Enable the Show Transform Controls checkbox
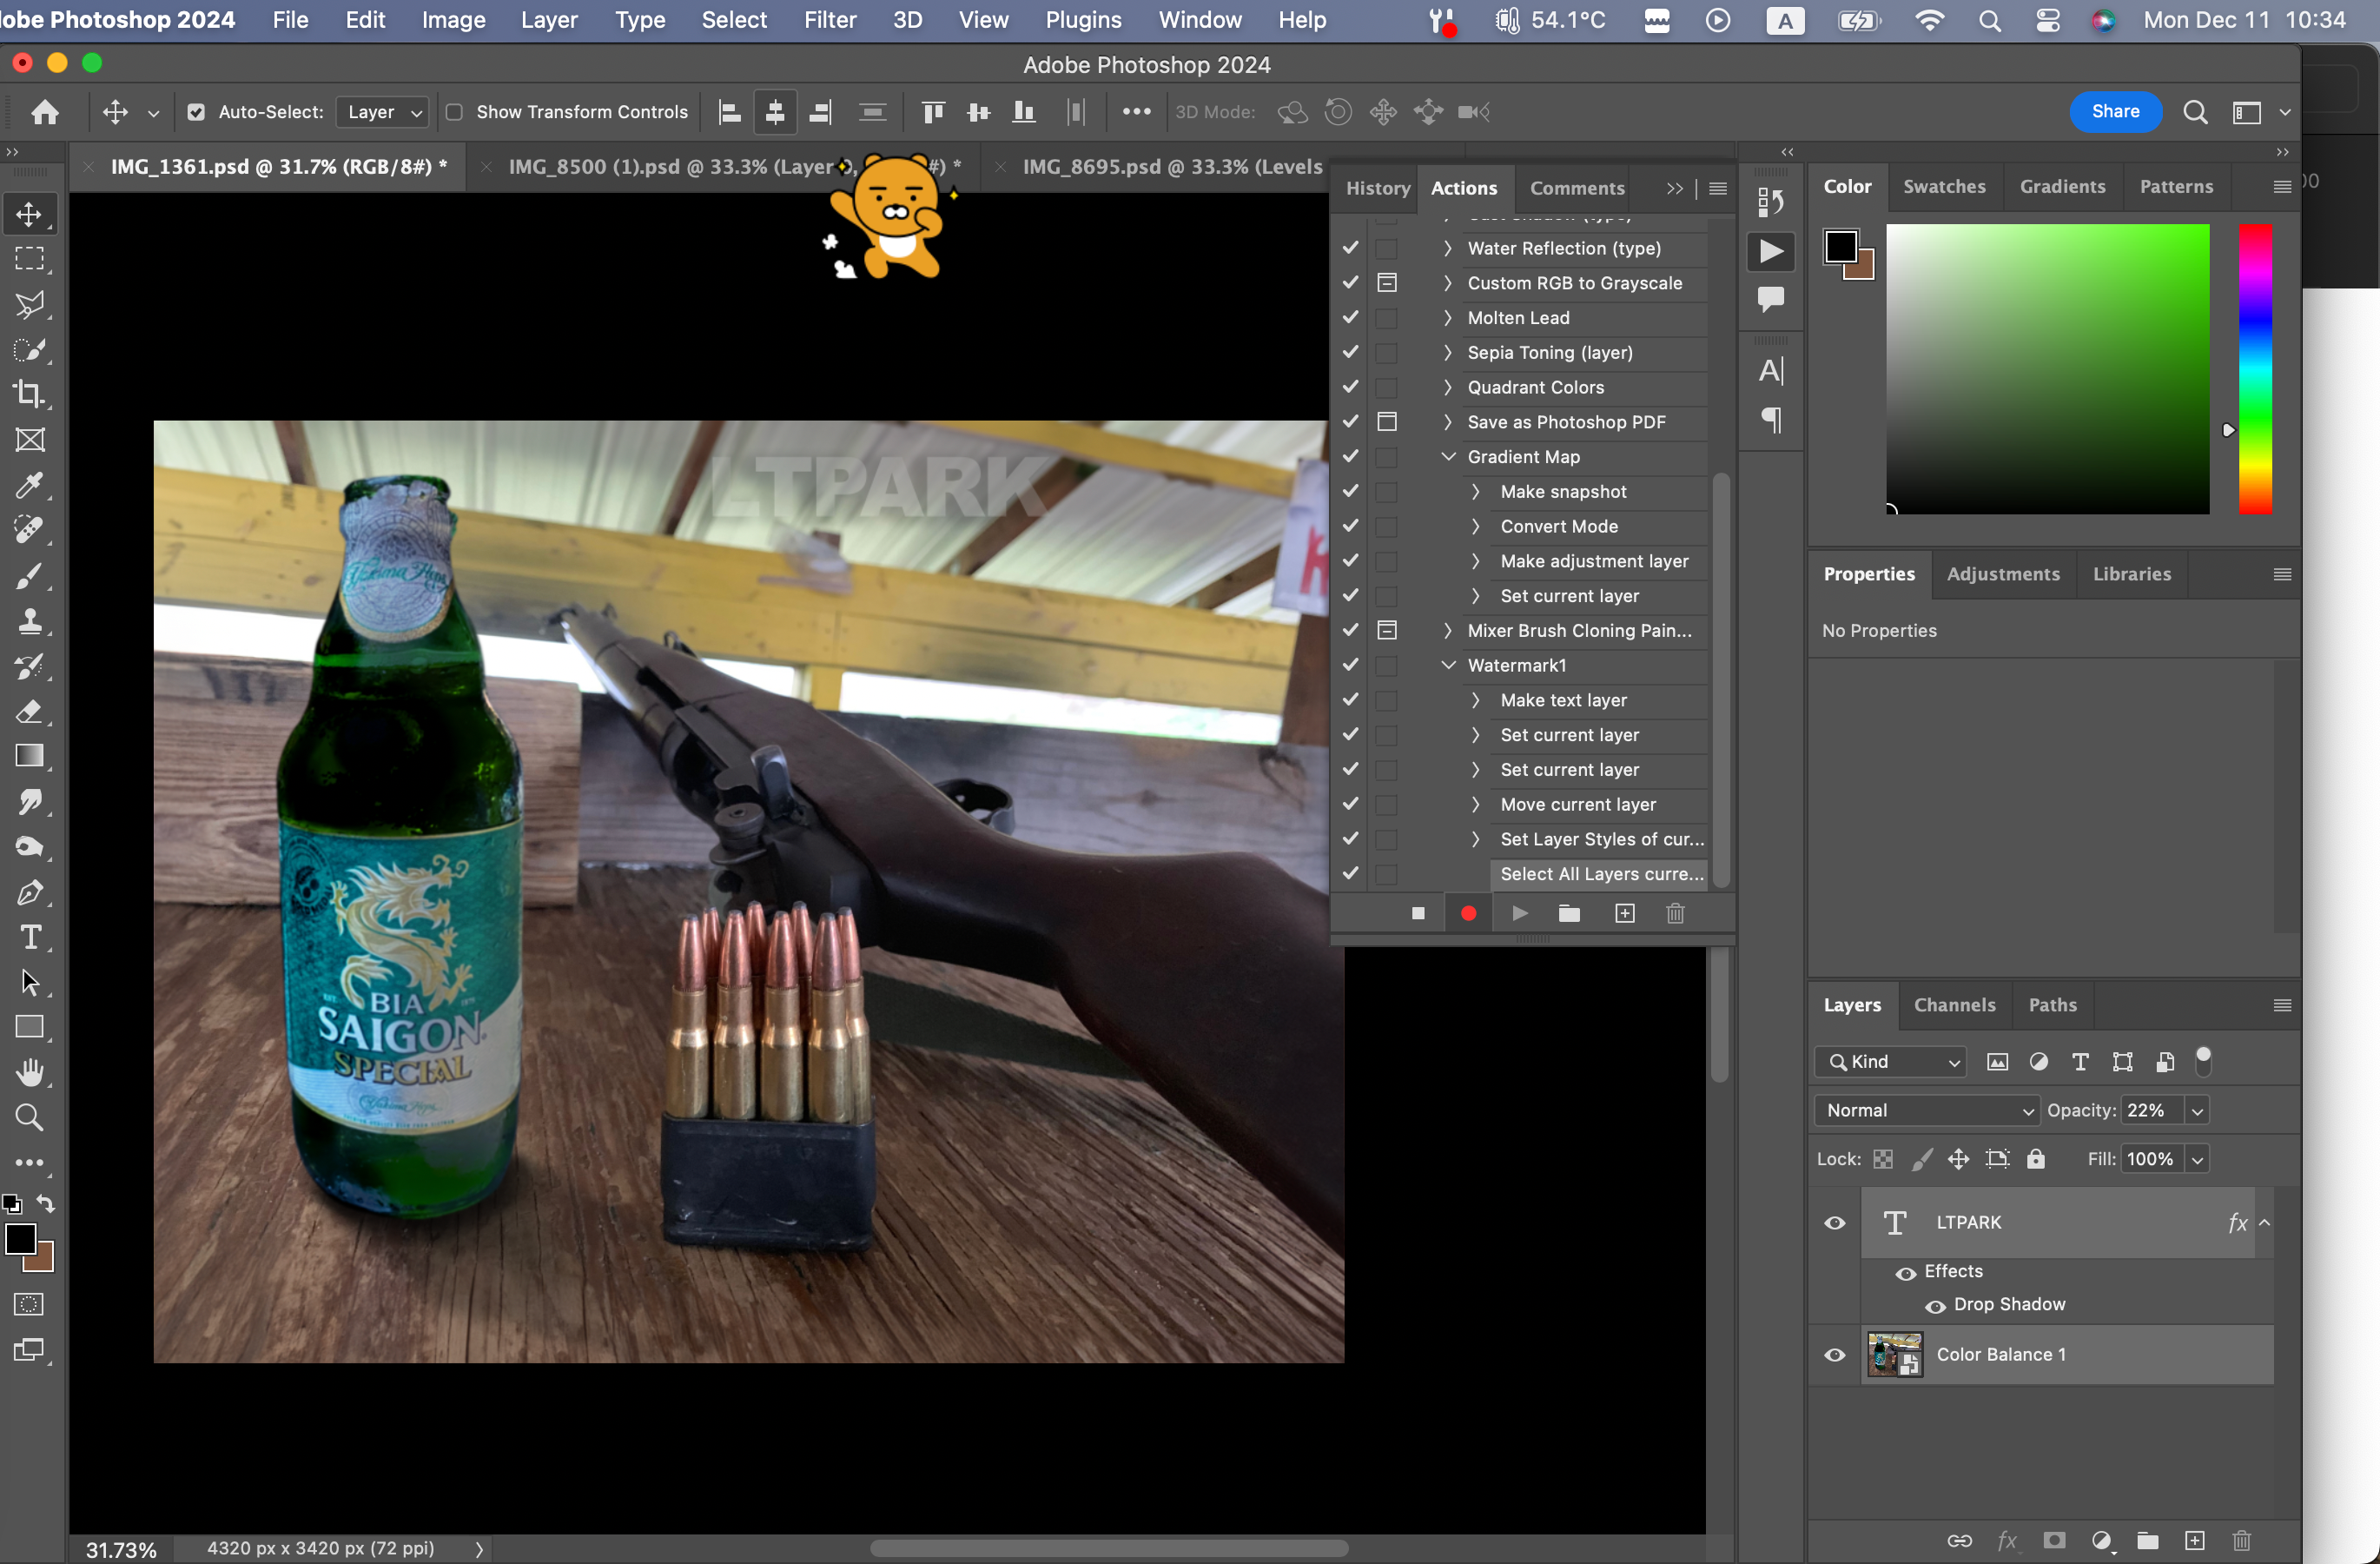 click(x=454, y=112)
